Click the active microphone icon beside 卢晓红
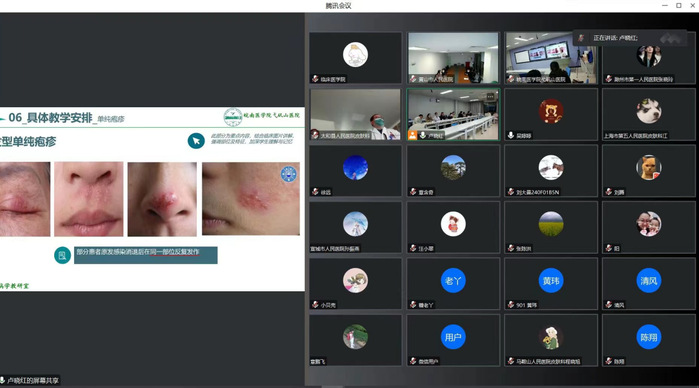699x388 pixels. pos(422,135)
